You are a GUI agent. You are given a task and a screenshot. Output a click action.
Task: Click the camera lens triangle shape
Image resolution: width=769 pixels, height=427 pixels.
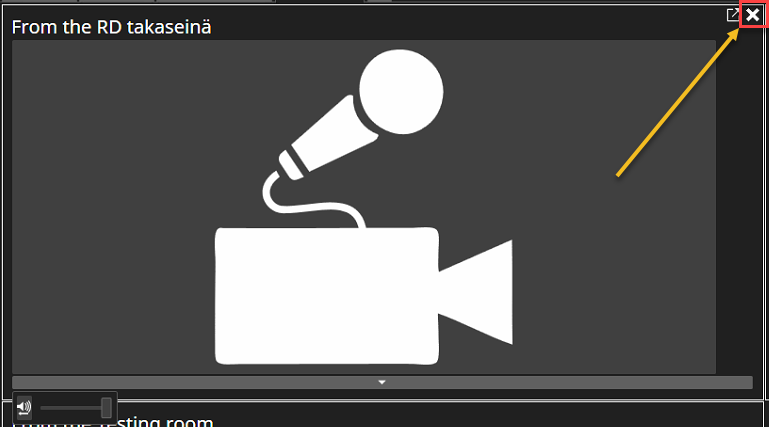[475, 292]
